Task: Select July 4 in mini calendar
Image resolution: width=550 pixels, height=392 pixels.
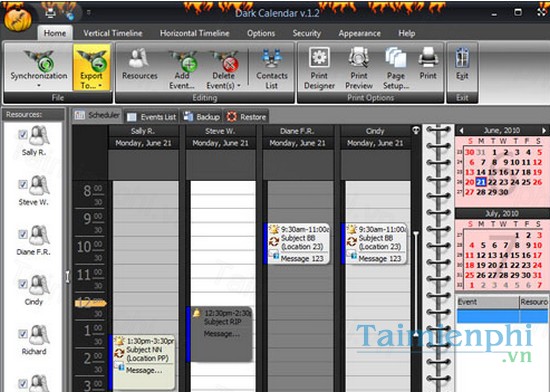Action: point(471,245)
